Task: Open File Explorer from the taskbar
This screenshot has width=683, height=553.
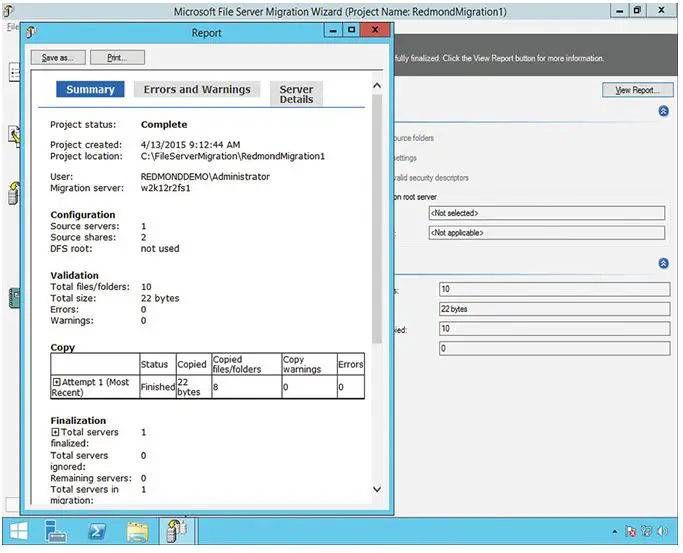Action: 138,531
